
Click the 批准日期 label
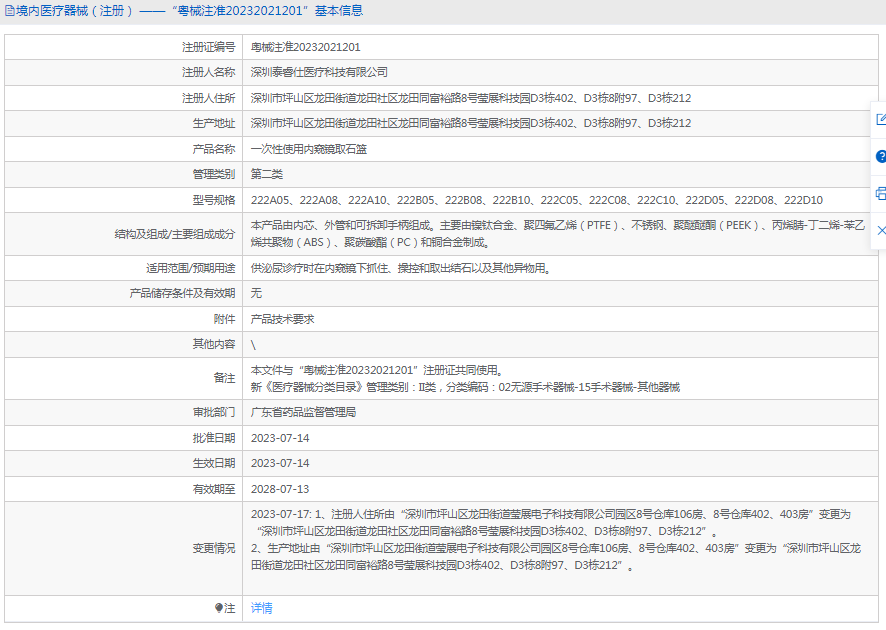pos(214,438)
